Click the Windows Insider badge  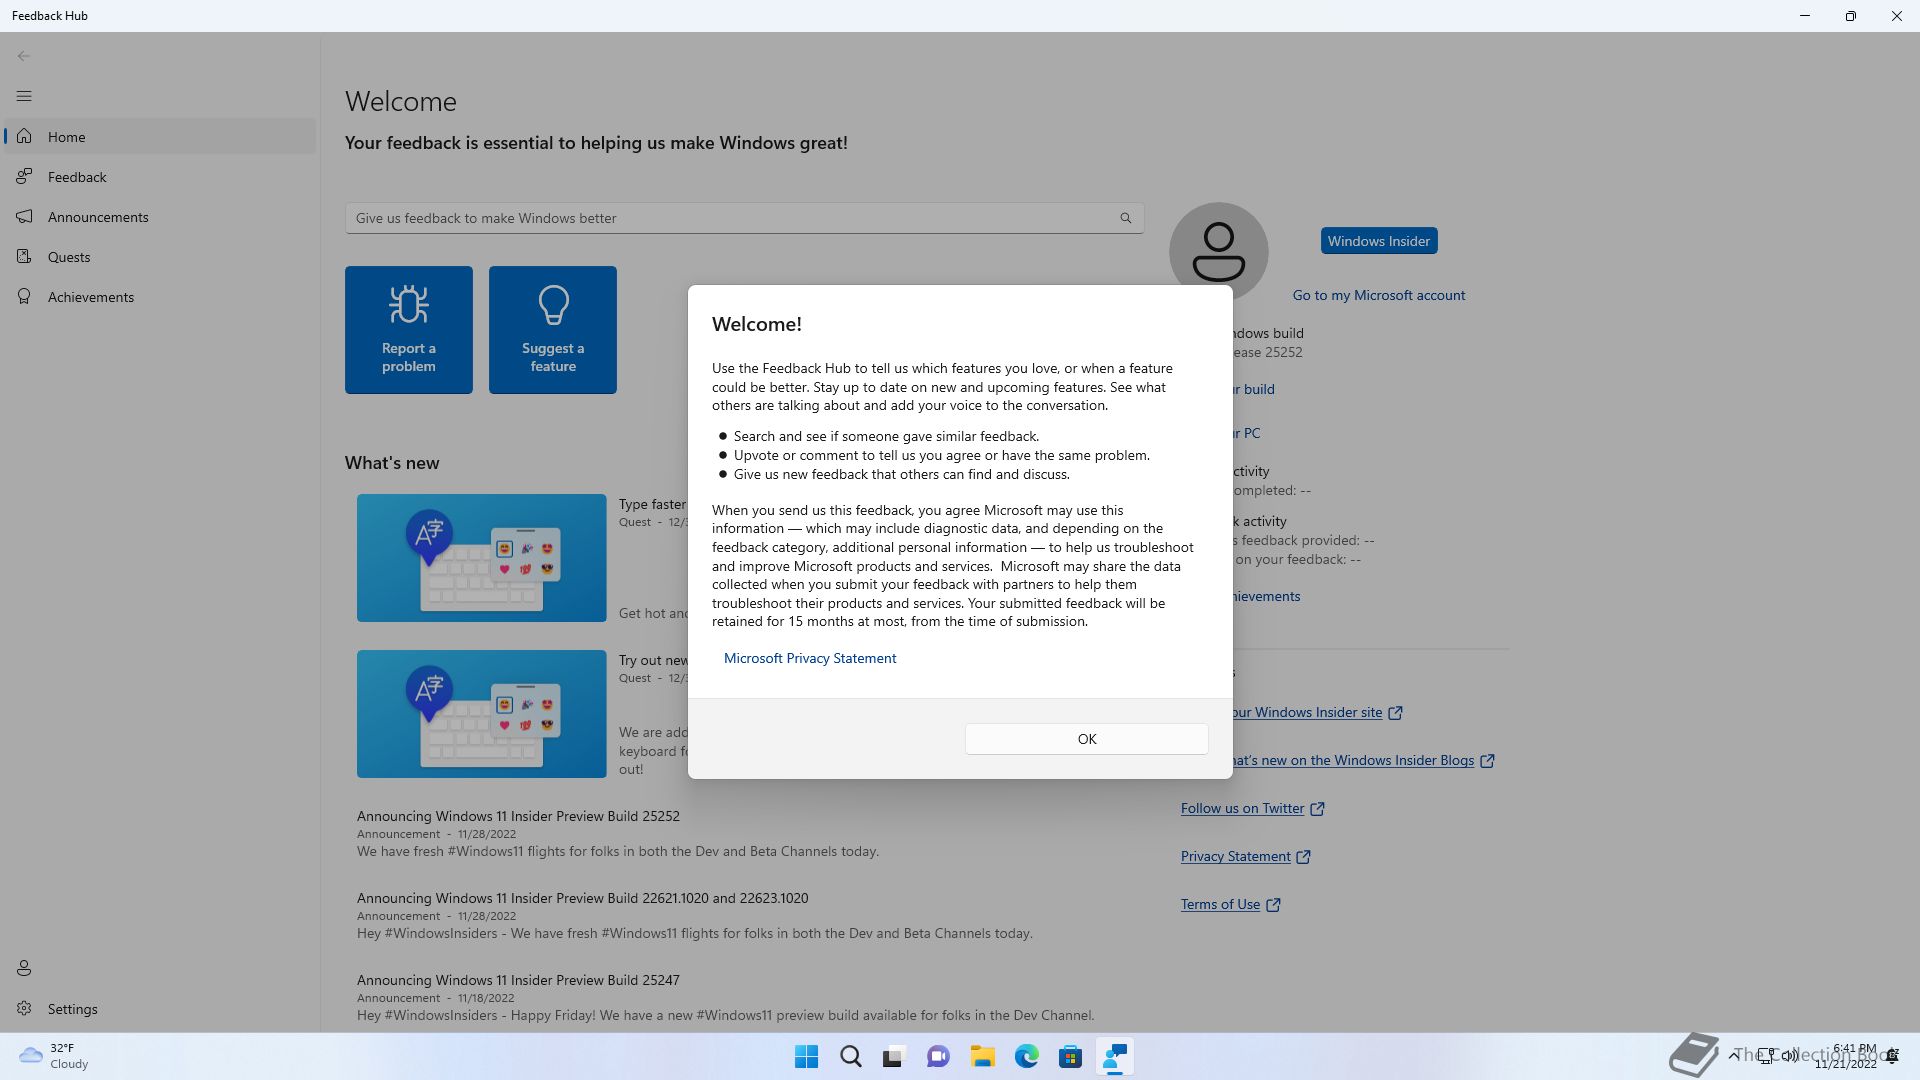(1379, 241)
